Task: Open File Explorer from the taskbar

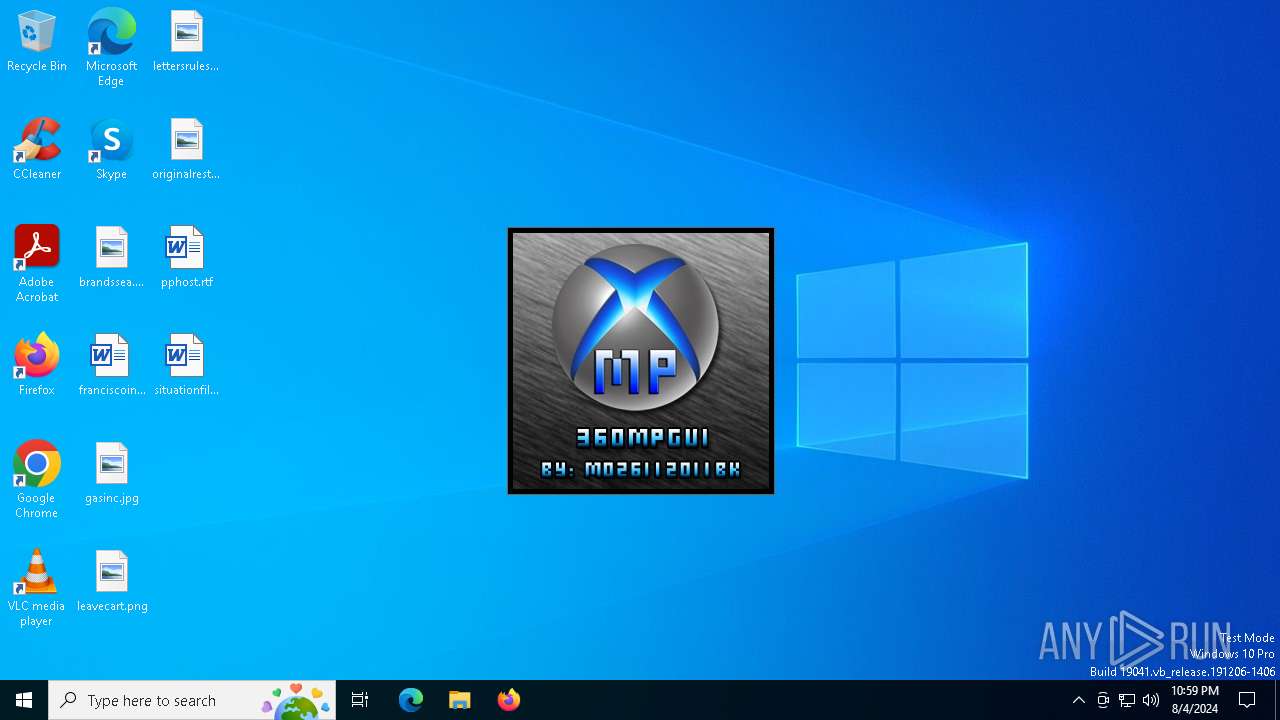Action: 460,700
